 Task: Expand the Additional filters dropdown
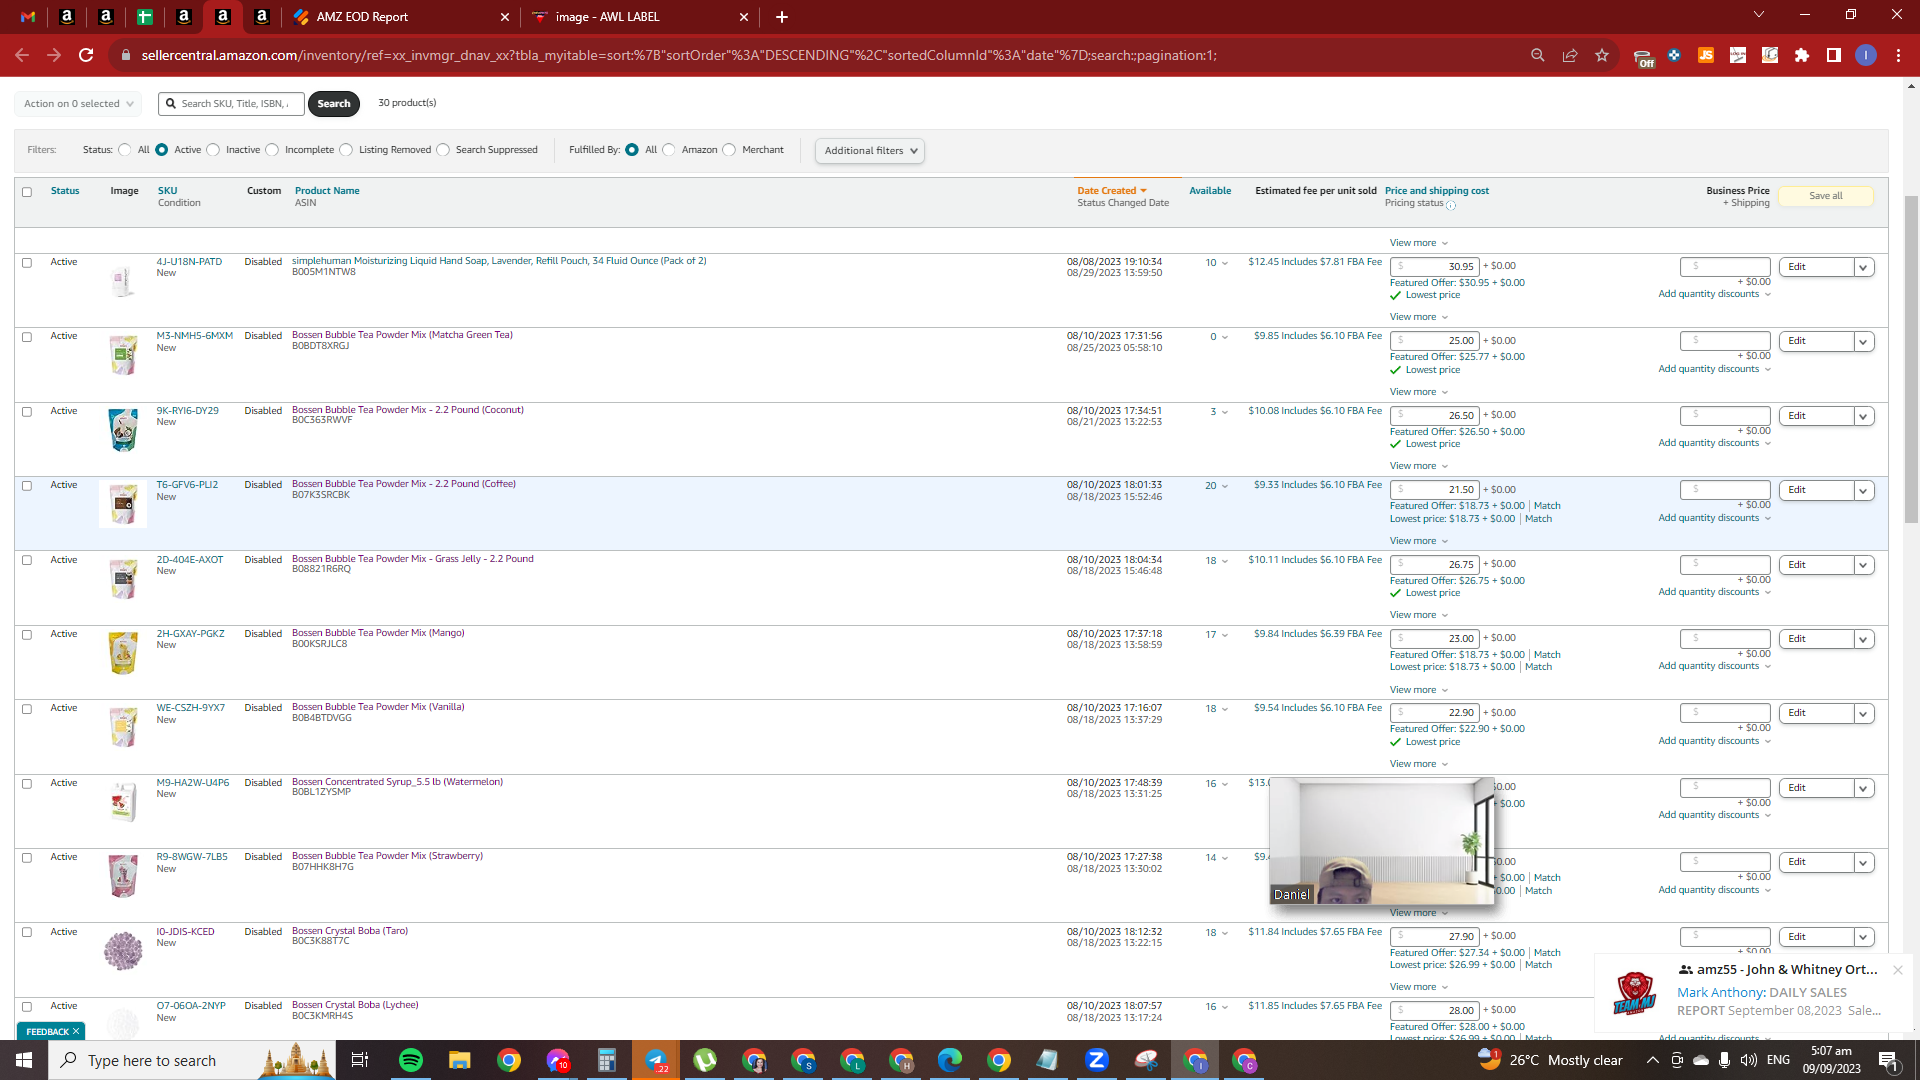coord(870,151)
